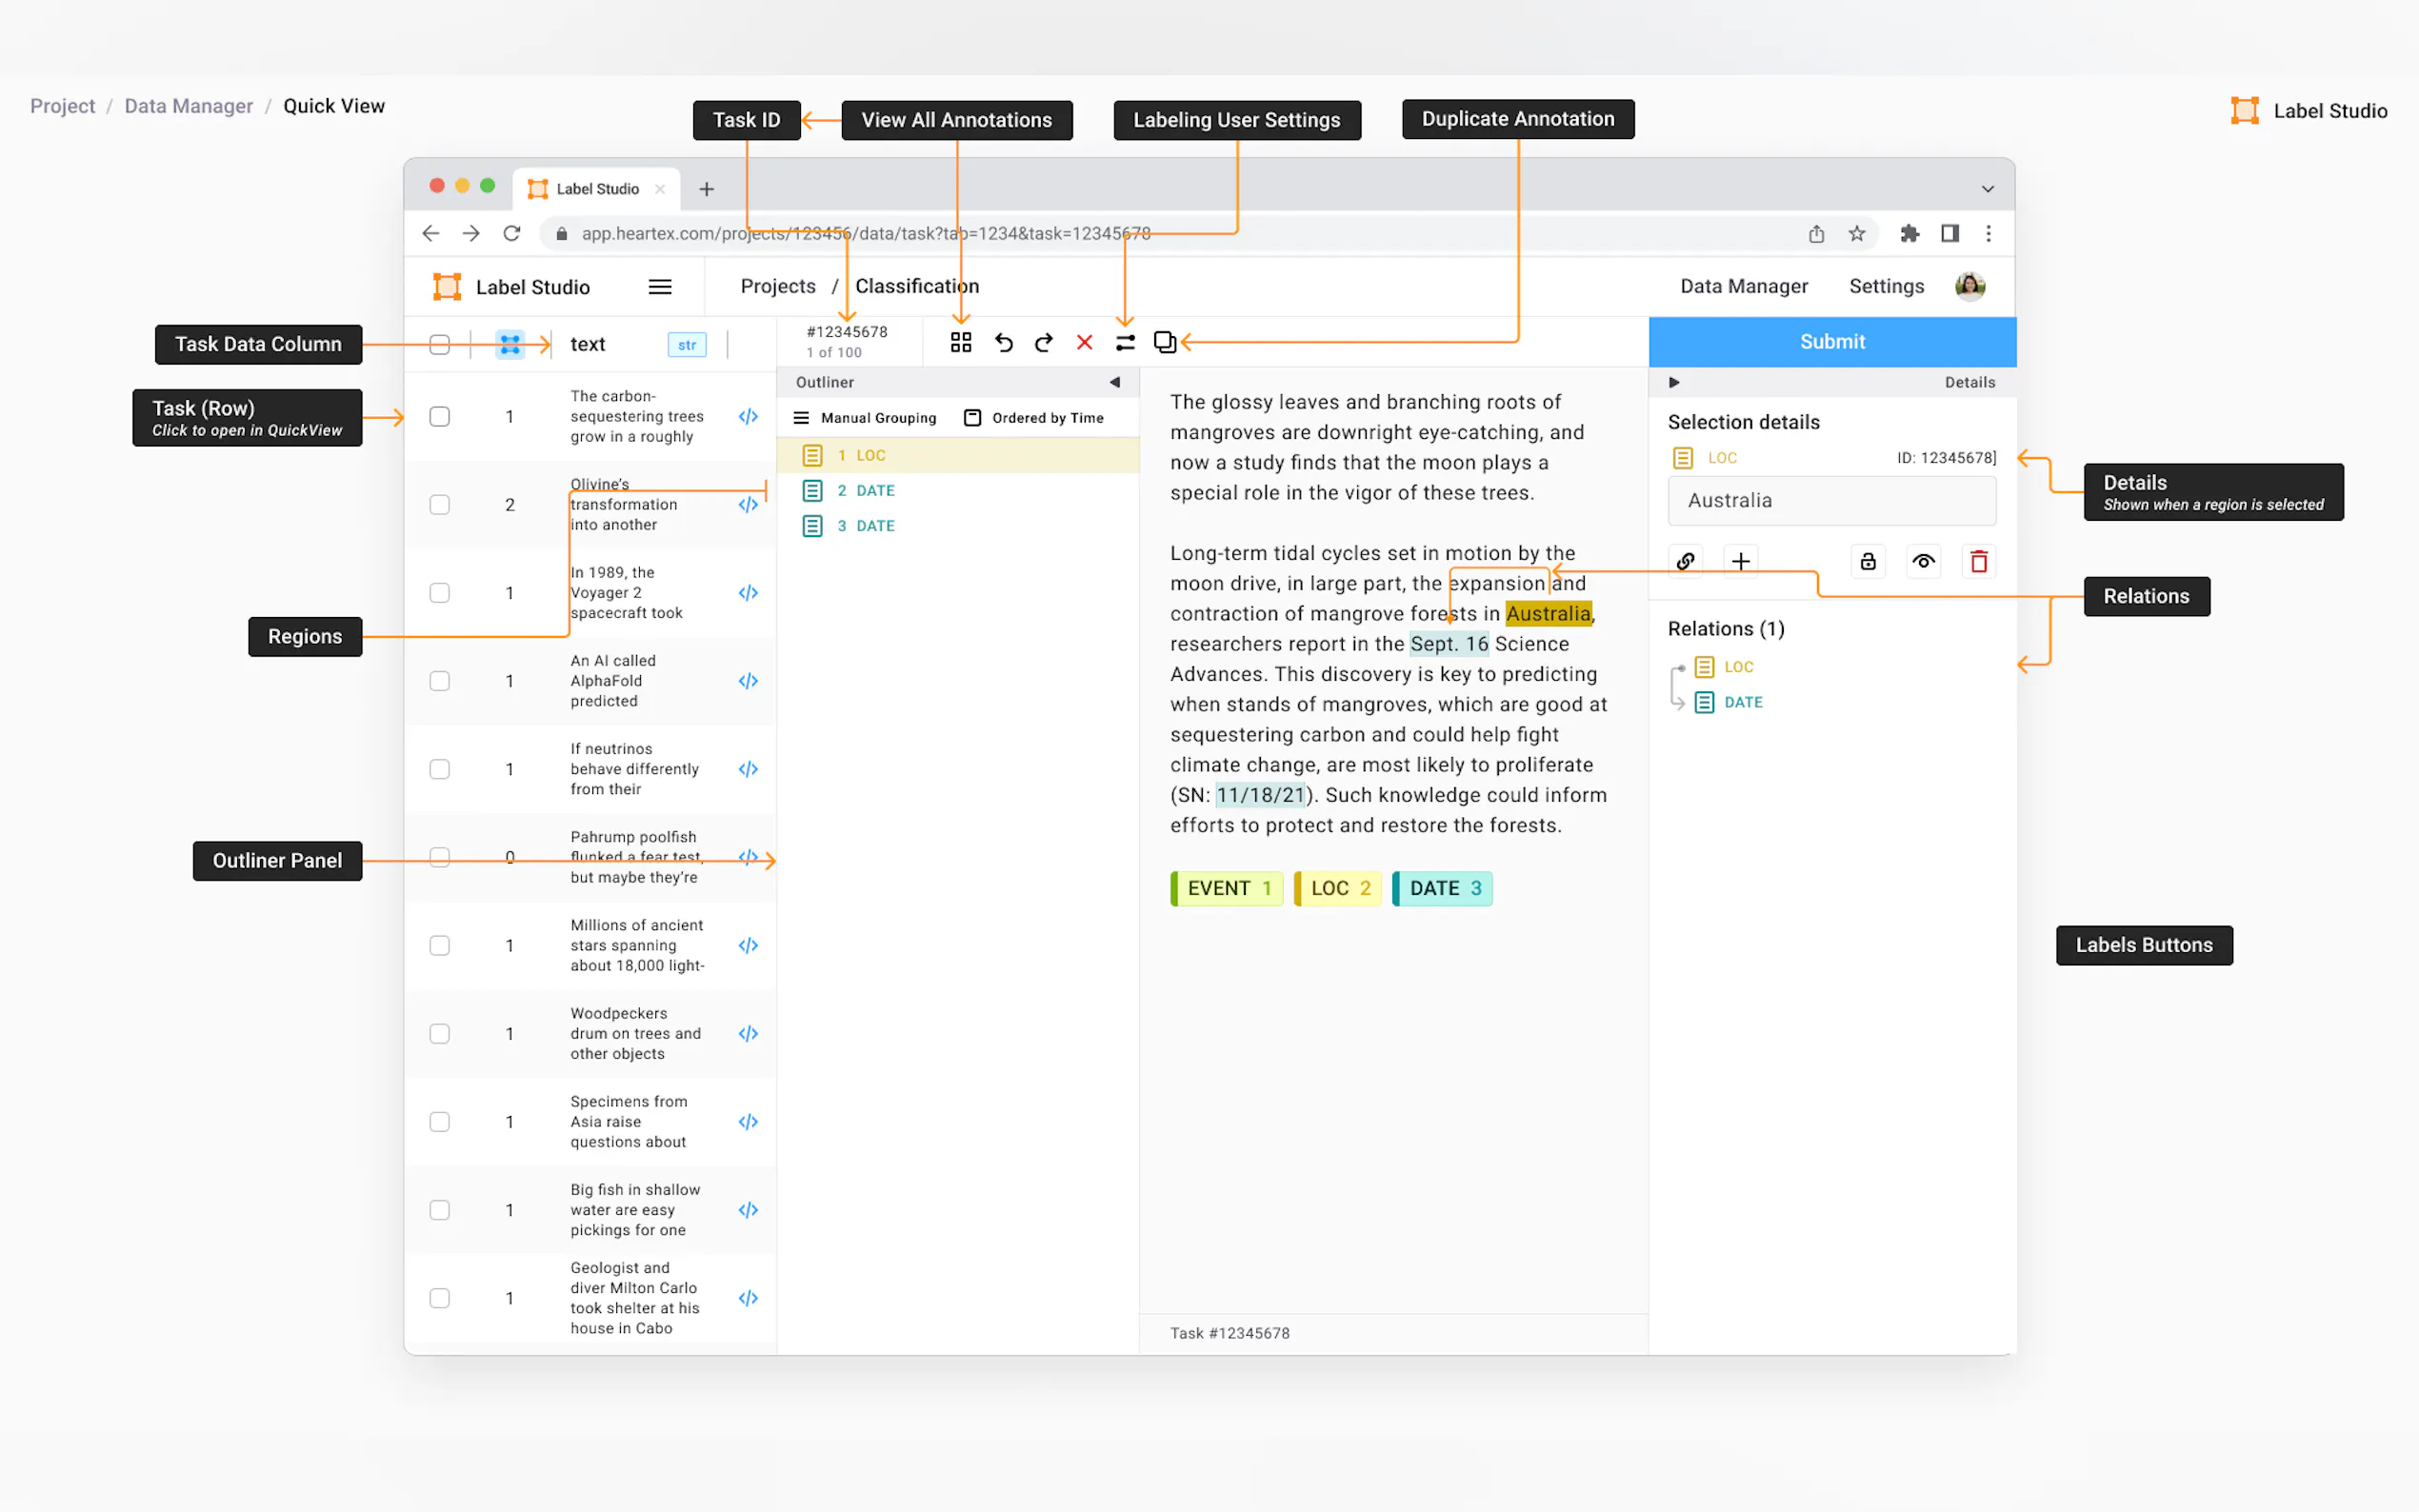
Task: Click the undo arrow in the annotation toolbar
Action: point(1003,343)
